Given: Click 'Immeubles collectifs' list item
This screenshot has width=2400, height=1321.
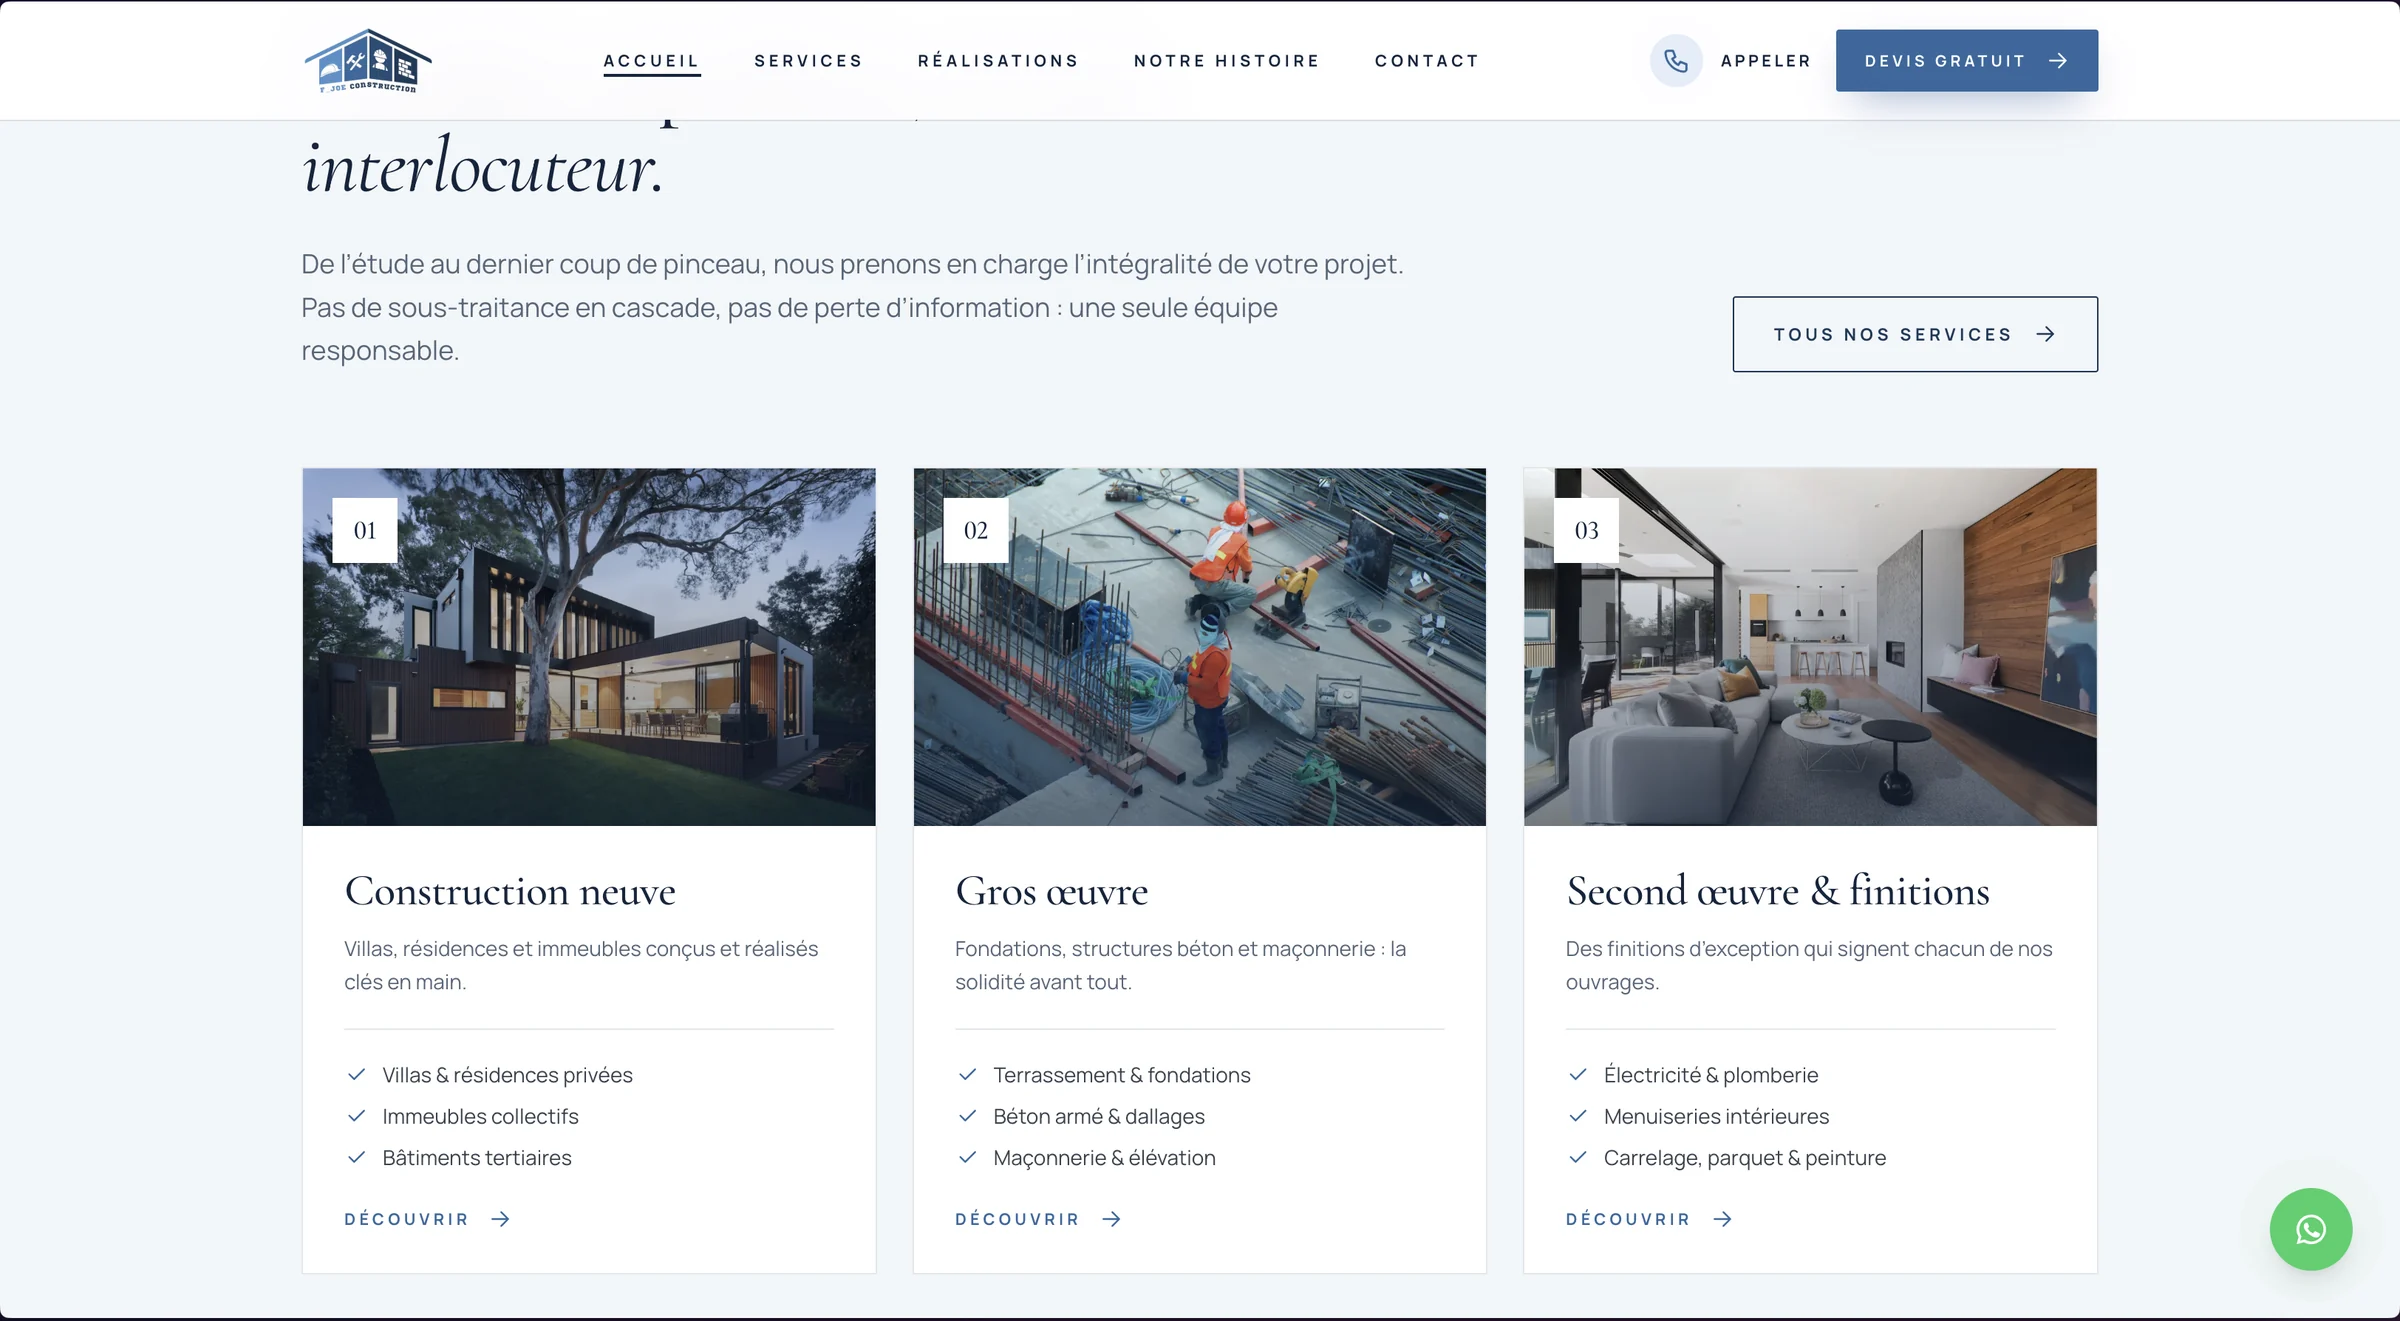Looking at the screenshot, I should (x=480, y=1116).
